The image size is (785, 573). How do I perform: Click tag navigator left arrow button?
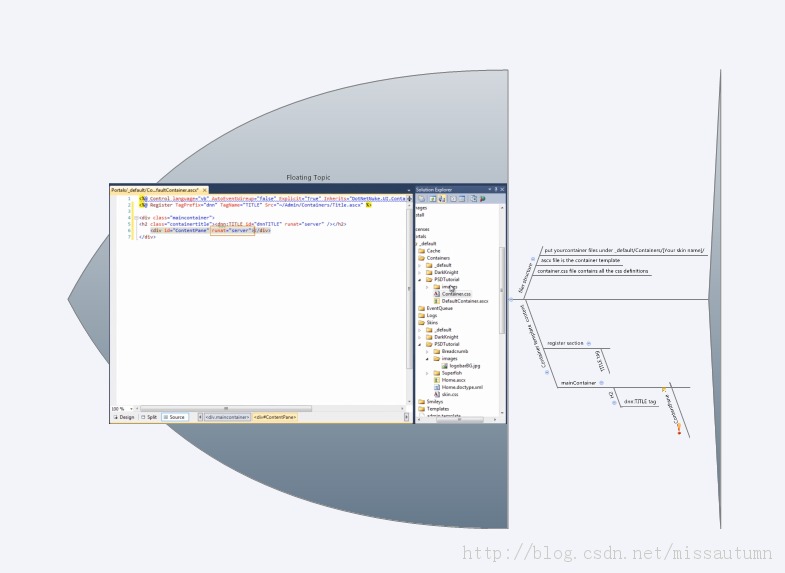200,417
